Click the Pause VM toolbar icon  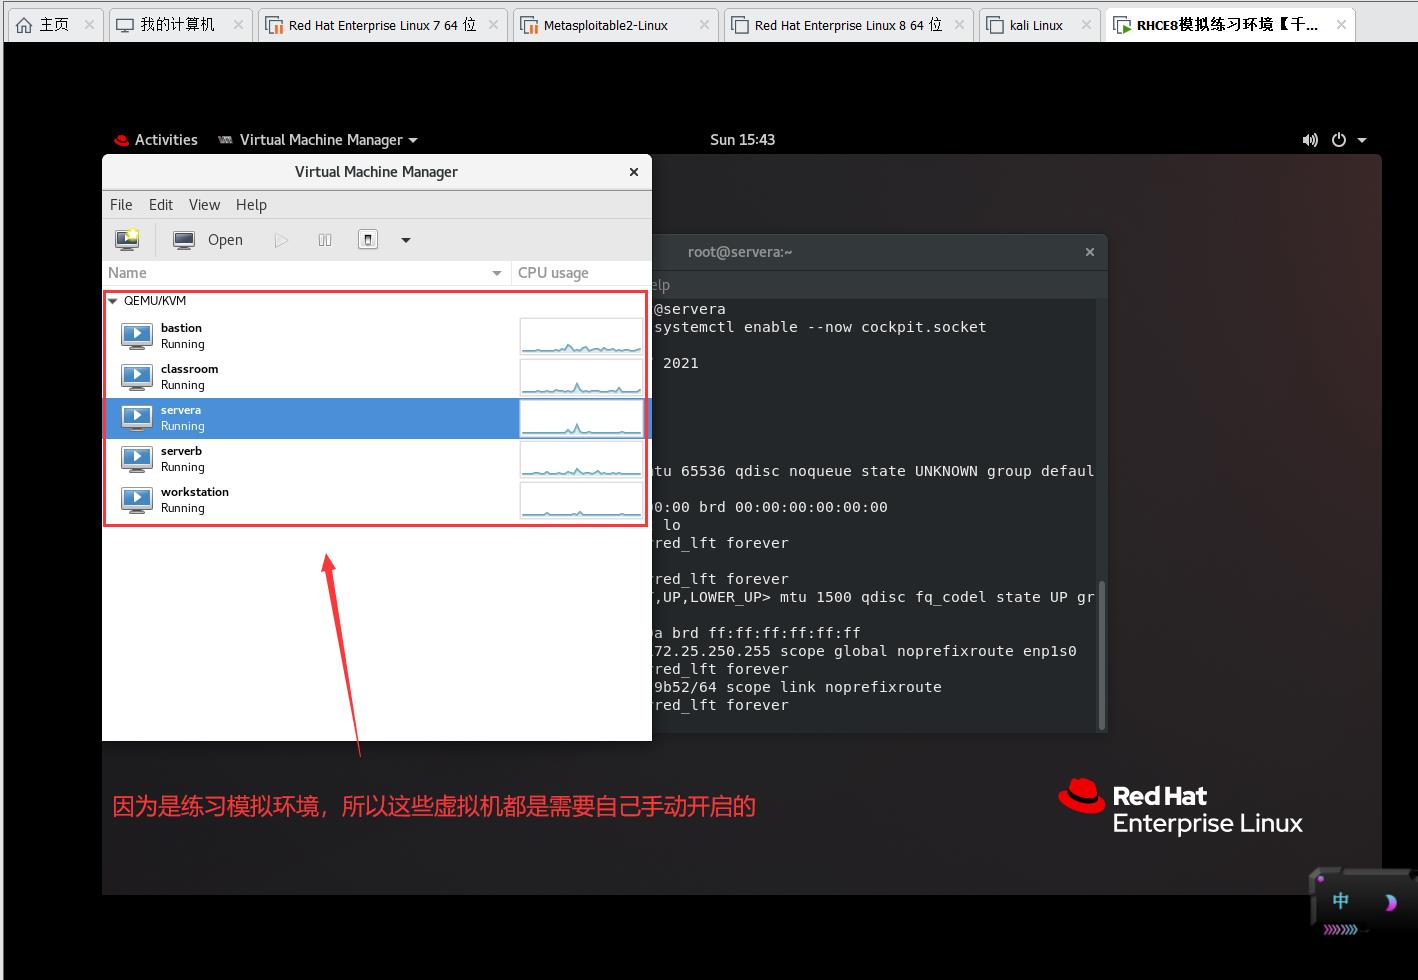325,240
